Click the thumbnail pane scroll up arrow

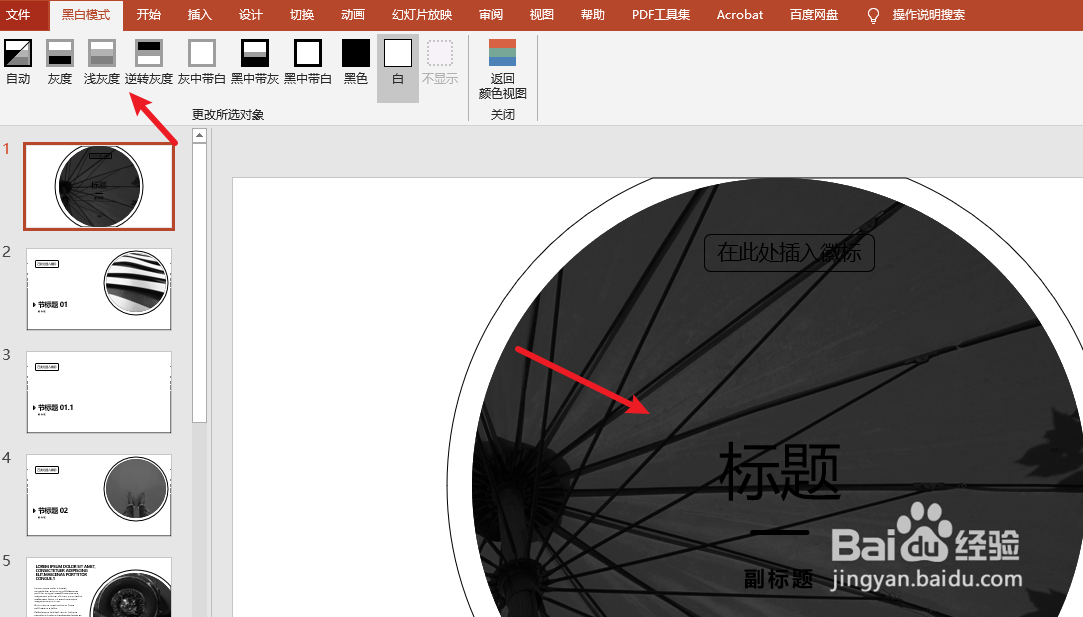pos(200,135)
